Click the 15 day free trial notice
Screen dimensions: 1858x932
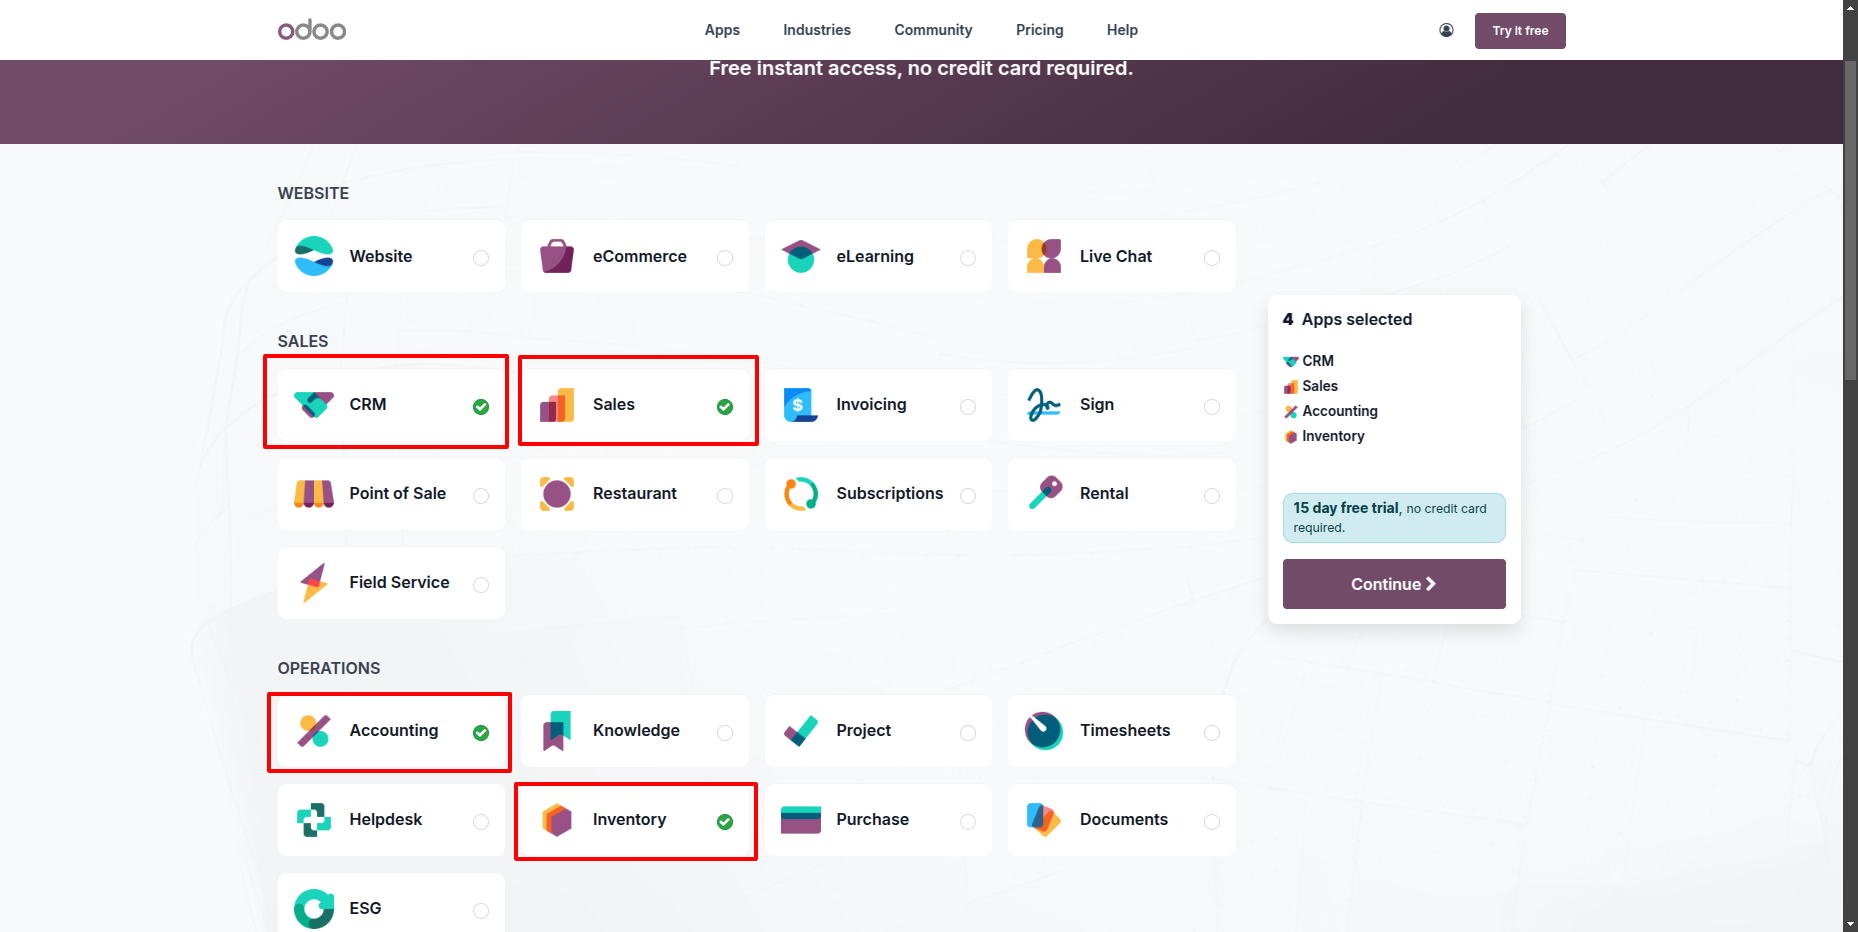(x=1394, y=517)
